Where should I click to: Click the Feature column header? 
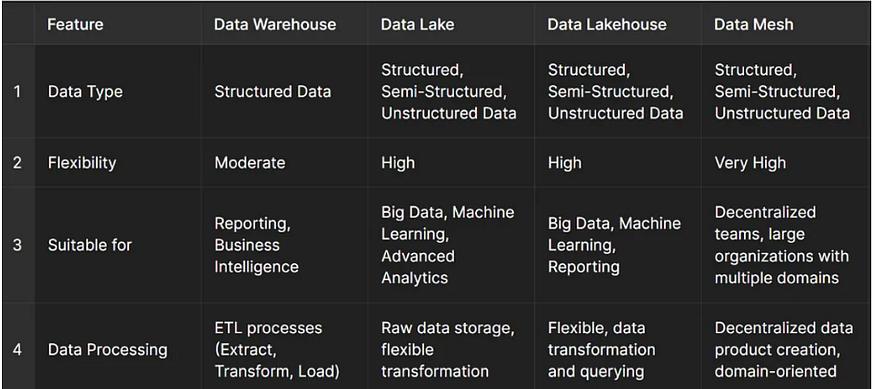(75, 25)
